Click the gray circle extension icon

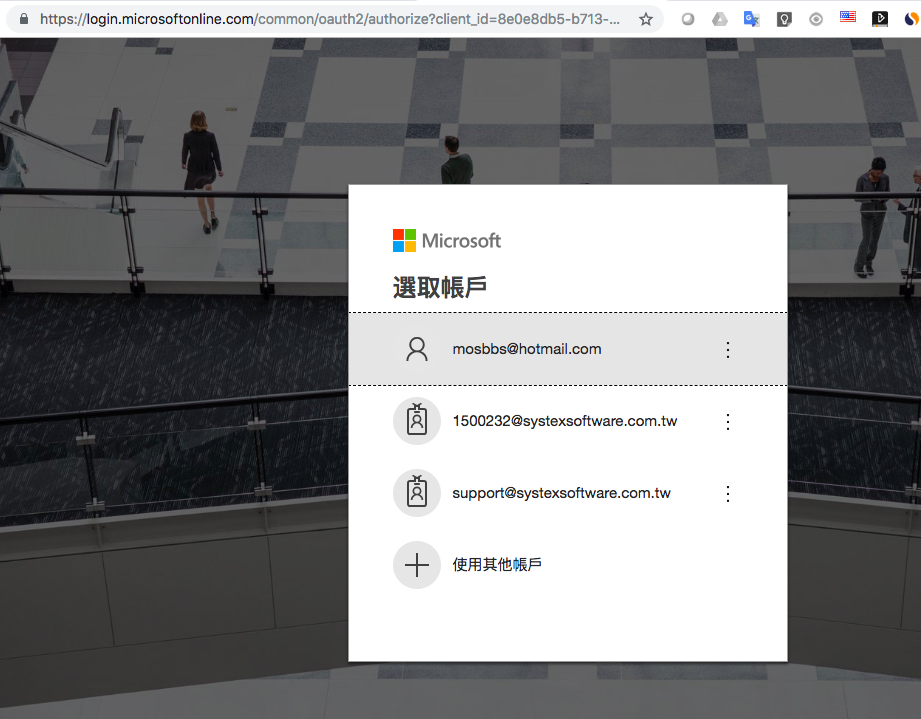point(687,19)
